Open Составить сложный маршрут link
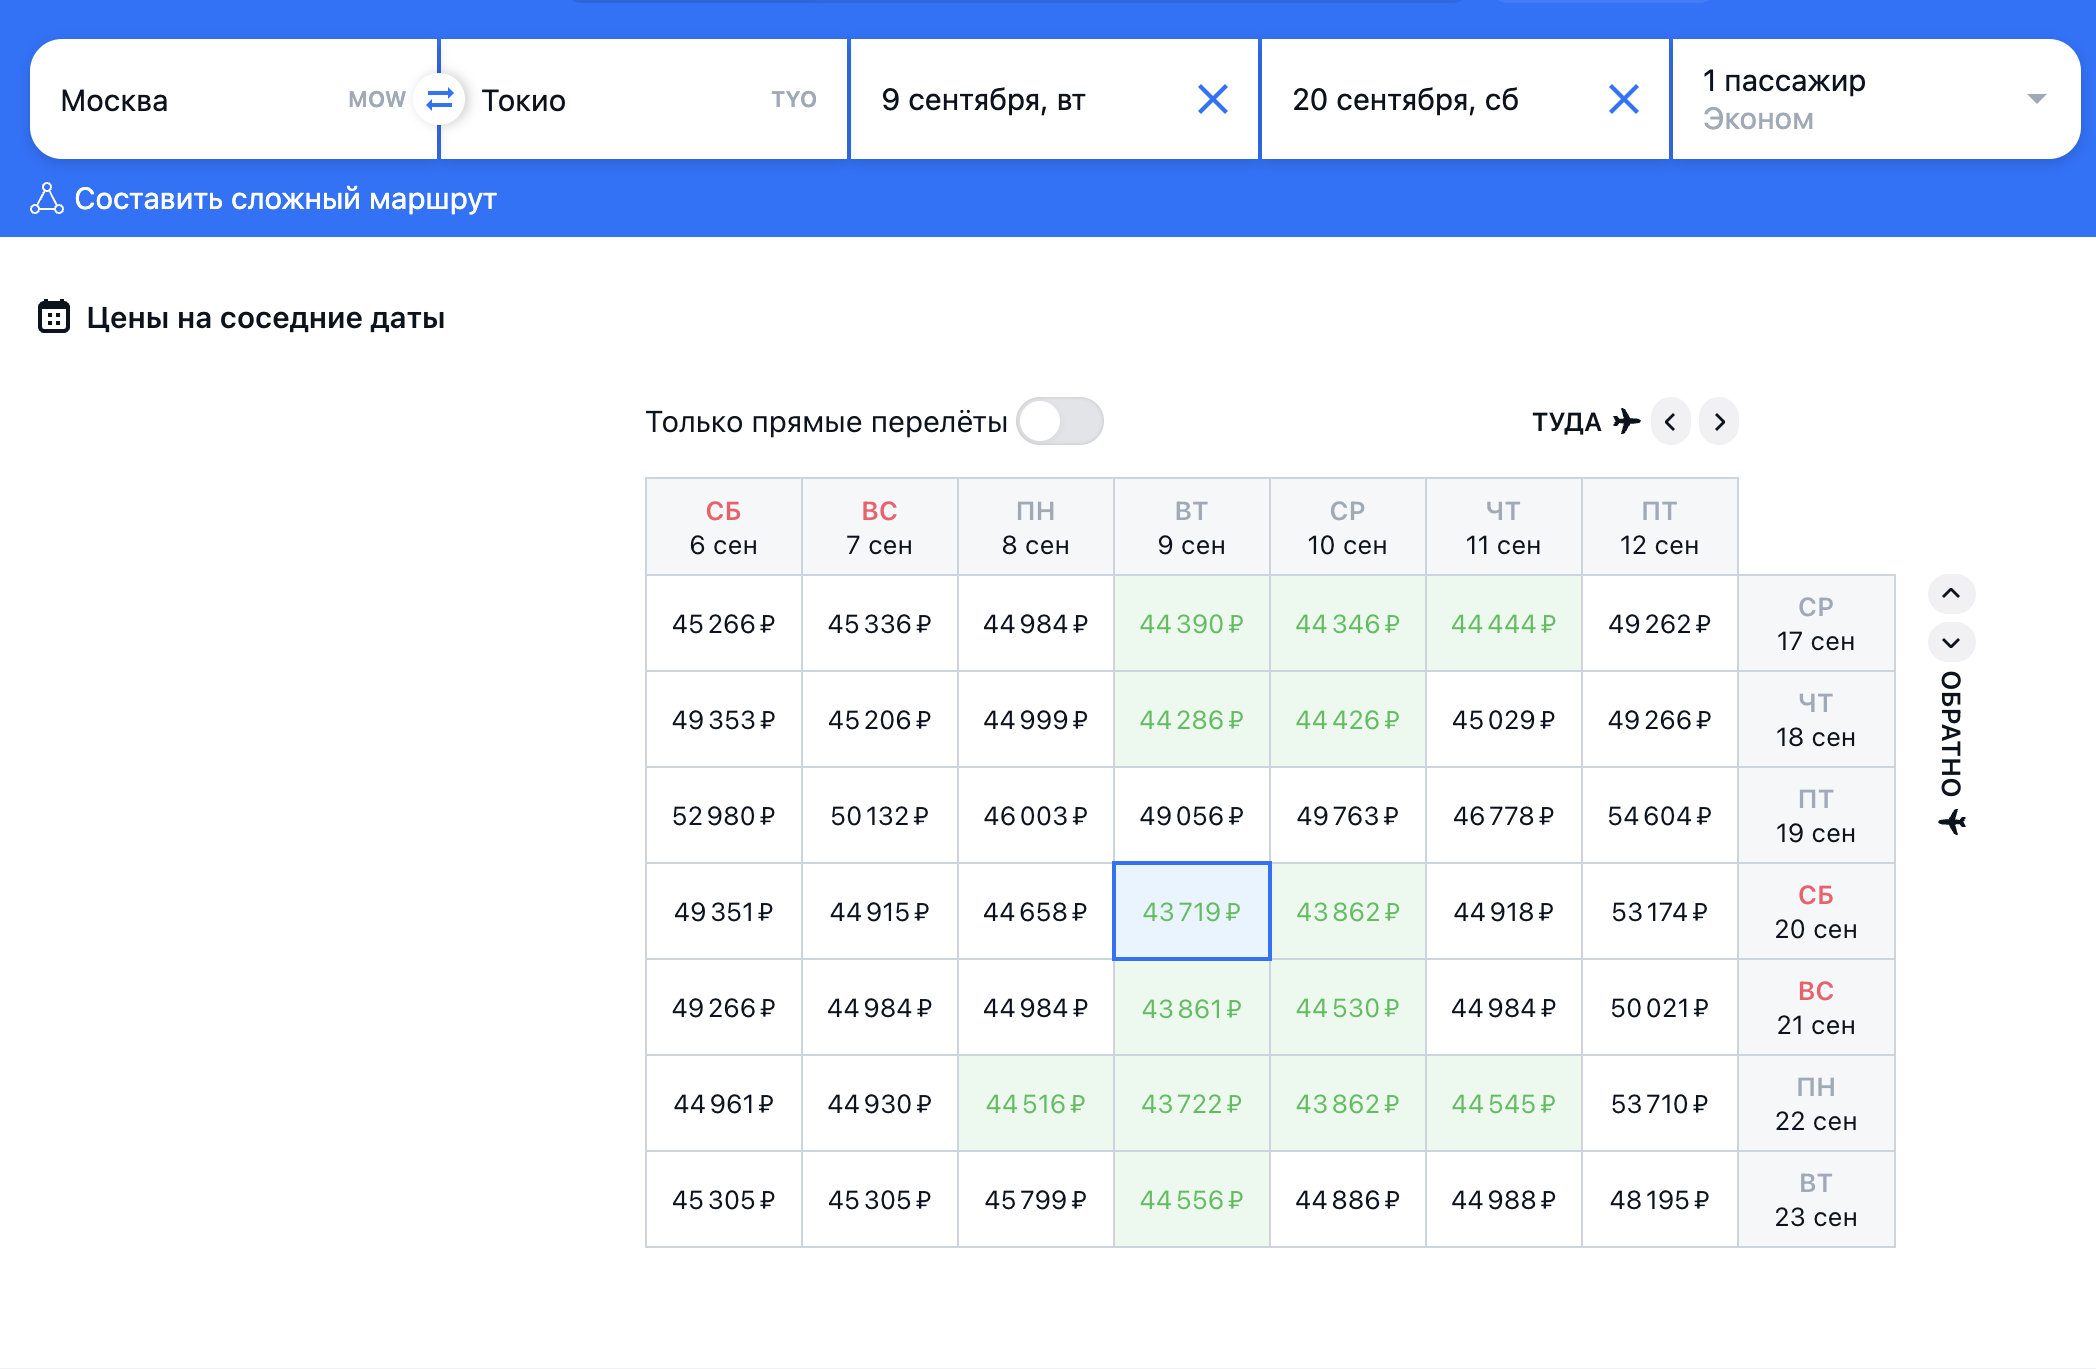 pos(285,199)
